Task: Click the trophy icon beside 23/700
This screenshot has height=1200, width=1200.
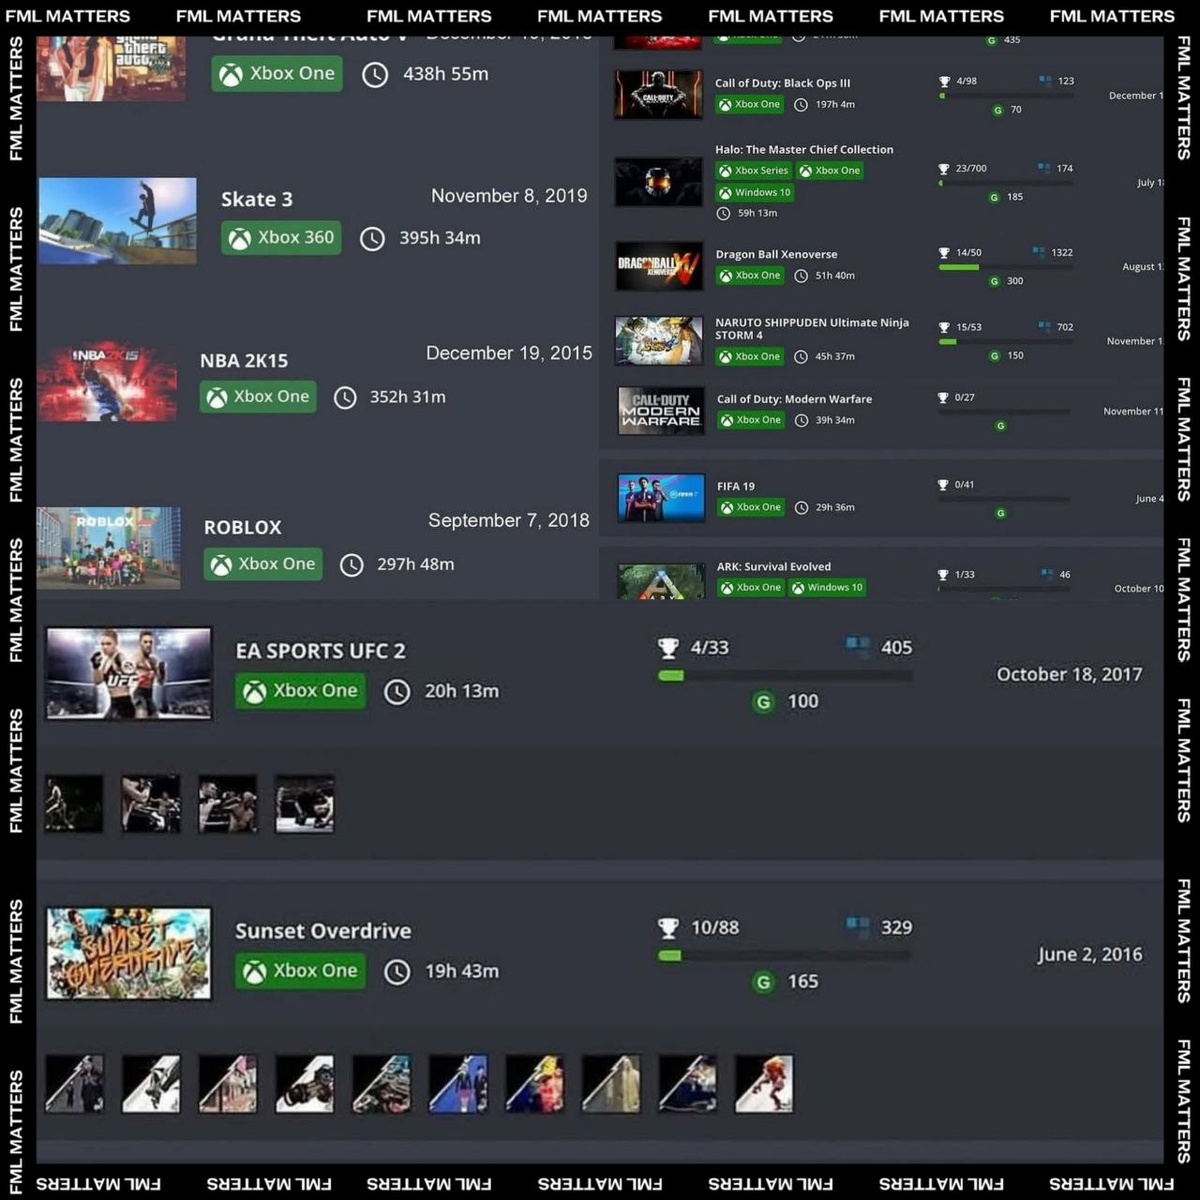Action: click(x=944, y=170)
